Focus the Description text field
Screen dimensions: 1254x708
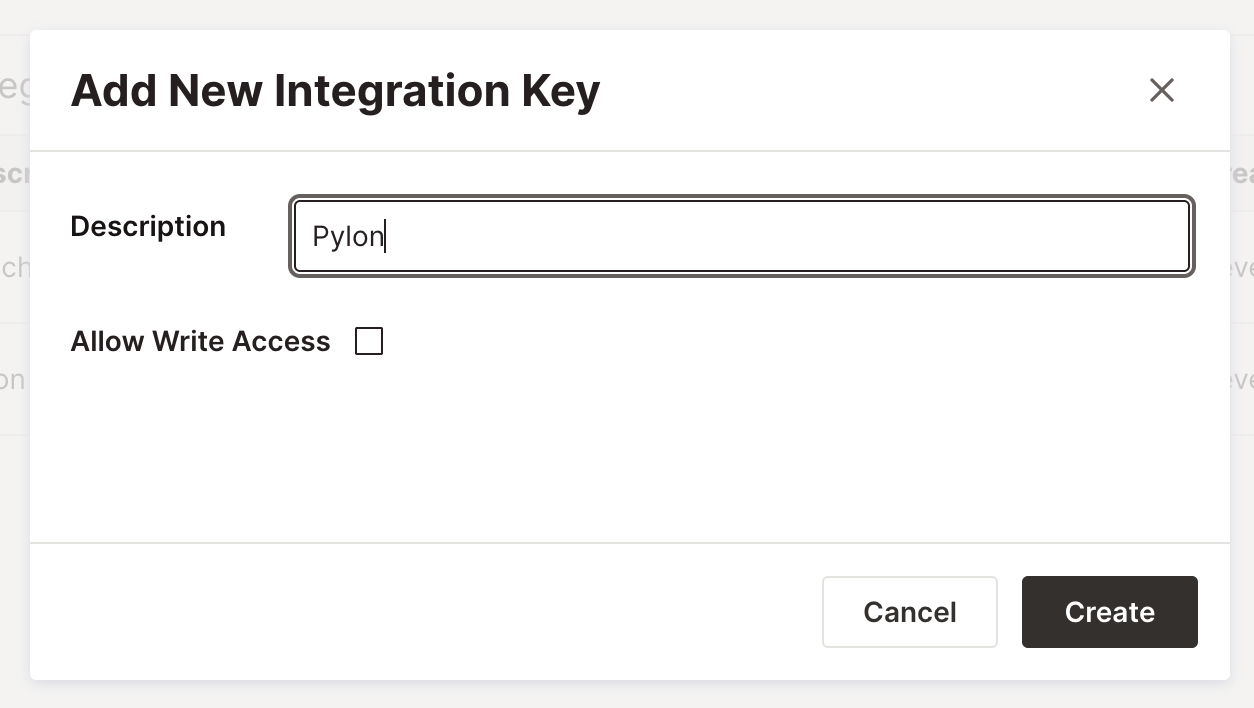coord(742,236)
